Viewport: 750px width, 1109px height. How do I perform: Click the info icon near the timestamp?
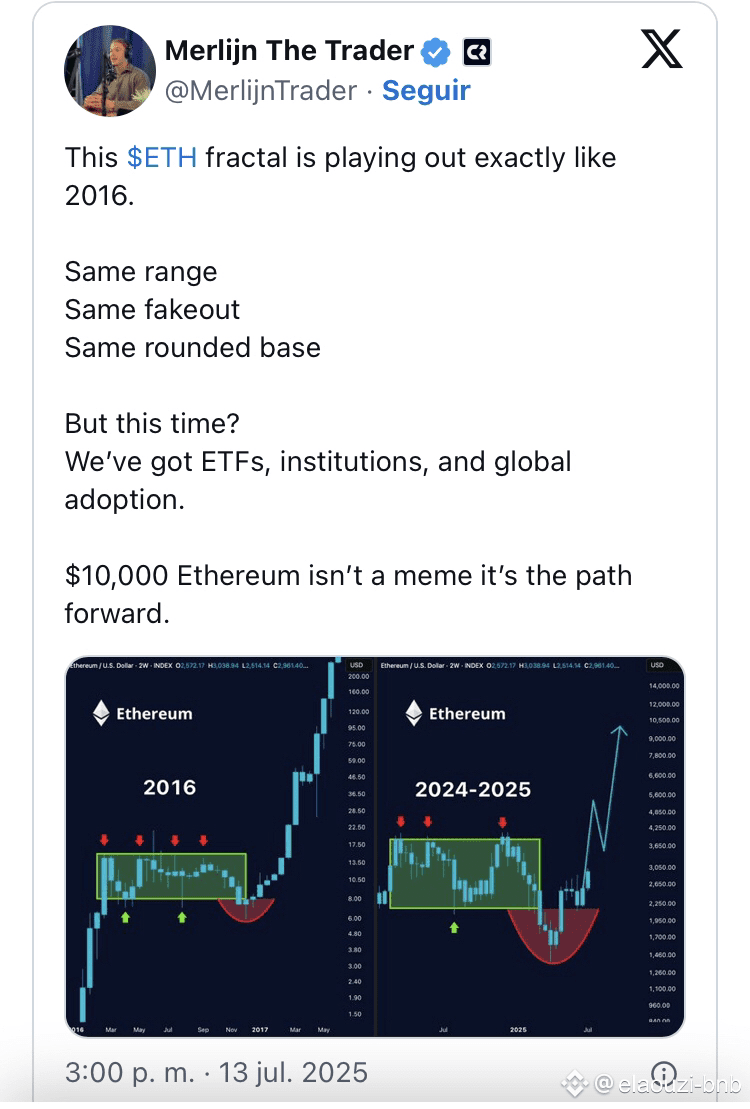(x=664, y=1073)
